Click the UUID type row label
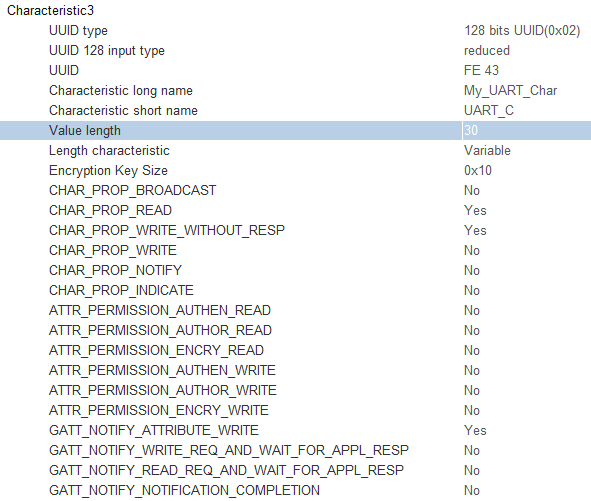This screenshot has width=591, height=501. pos(78,31)
